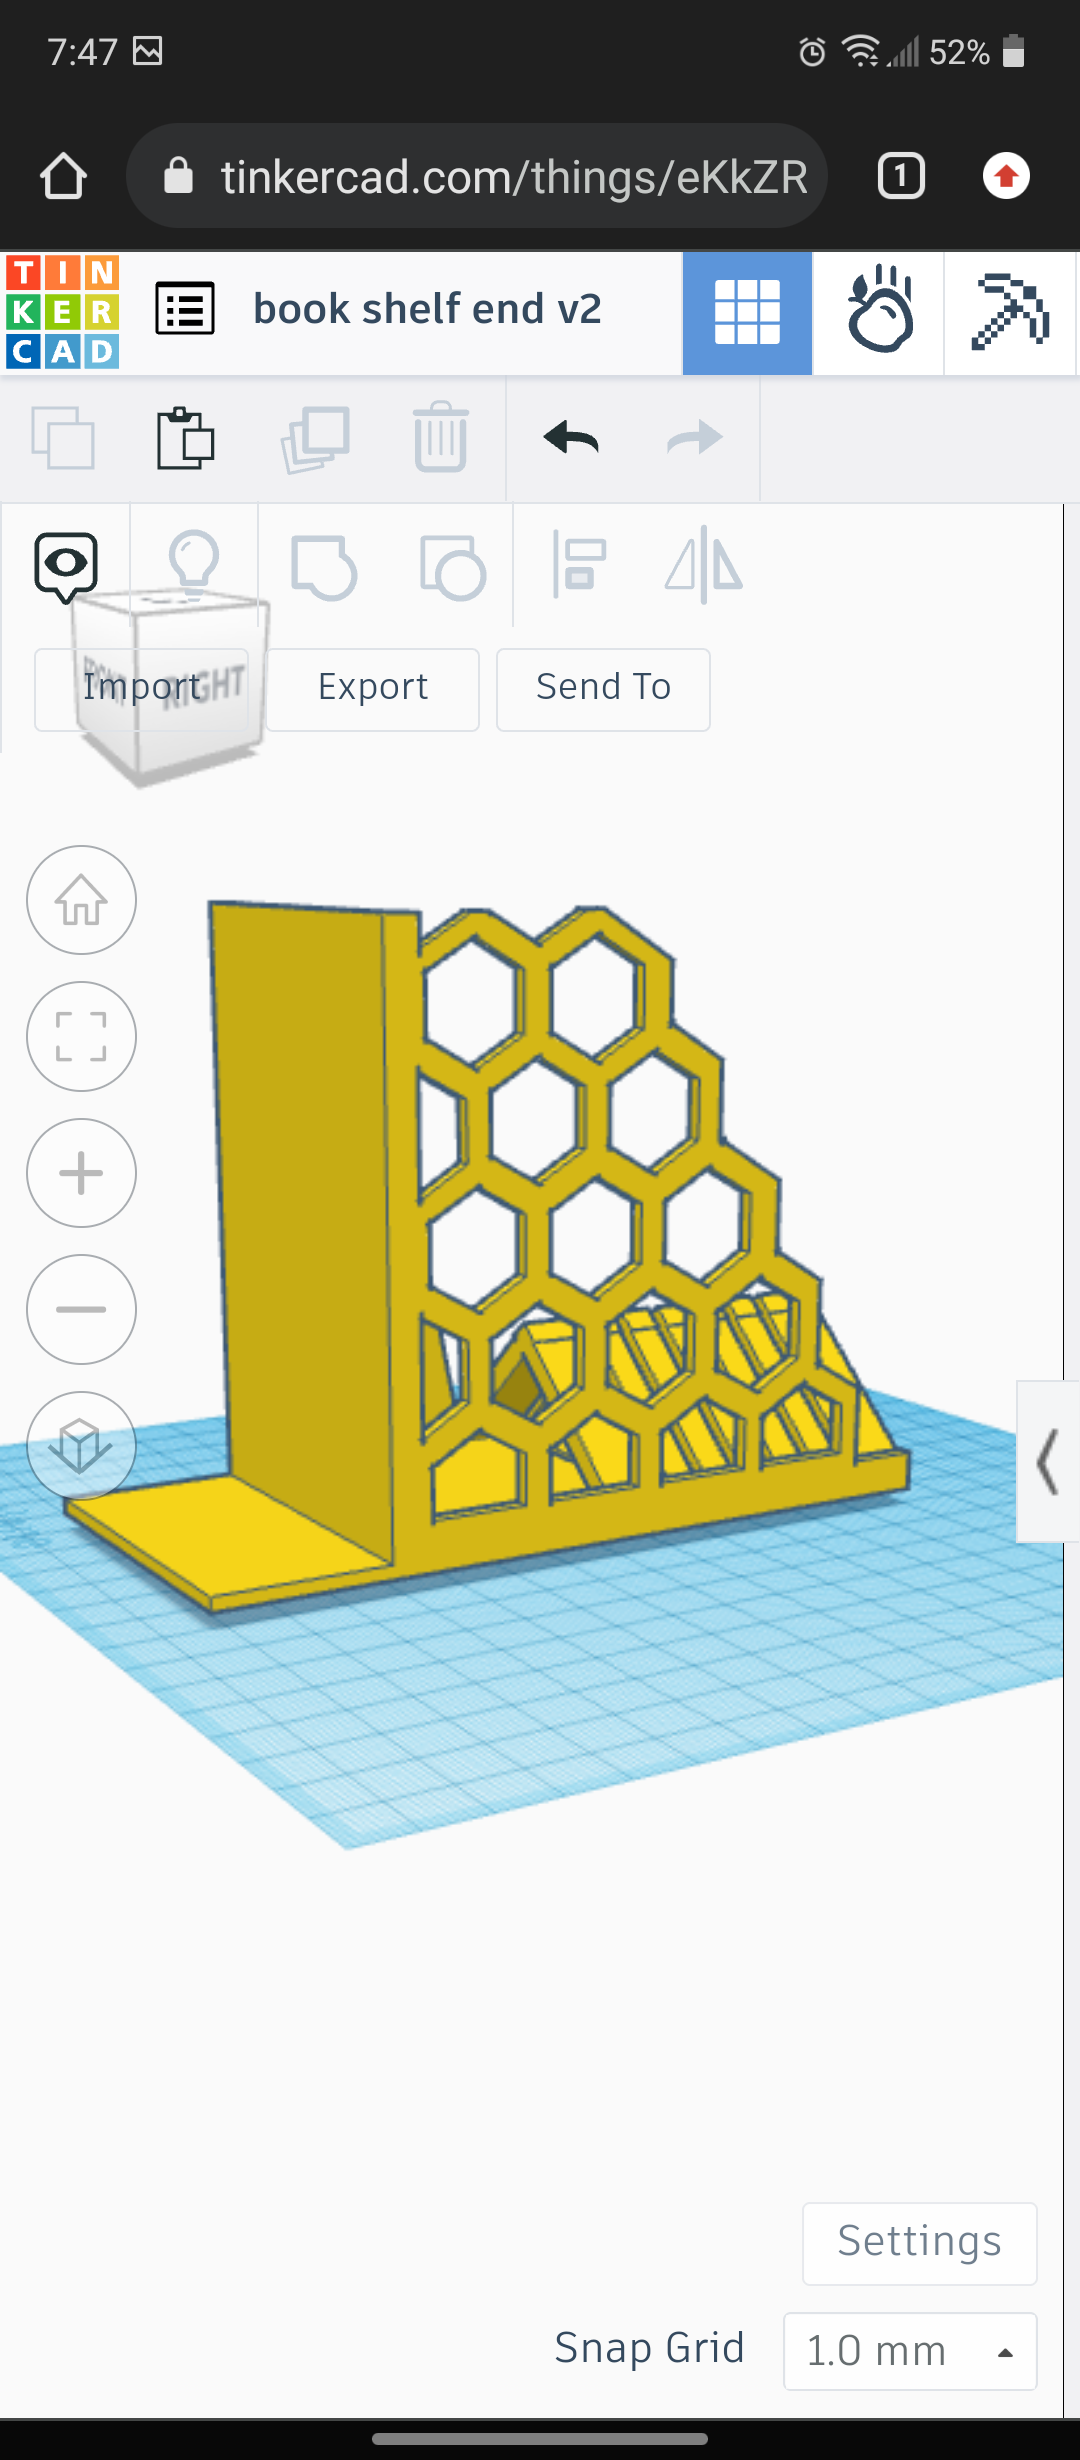This screenshot has width=1080, height=2460.
Task: Click the Ungroup shapes icon
Action: (452, 567)
